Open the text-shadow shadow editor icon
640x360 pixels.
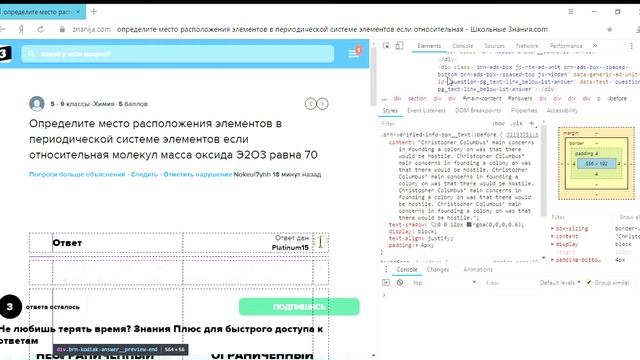433,225
